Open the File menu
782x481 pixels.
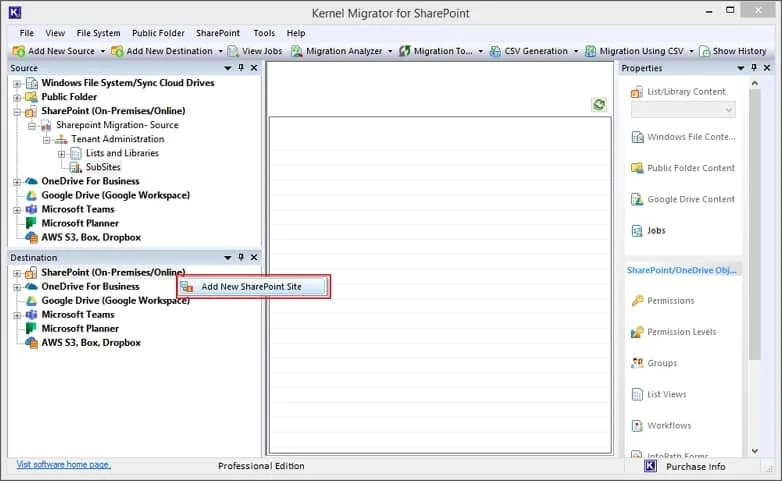click(x=27, y=33)
